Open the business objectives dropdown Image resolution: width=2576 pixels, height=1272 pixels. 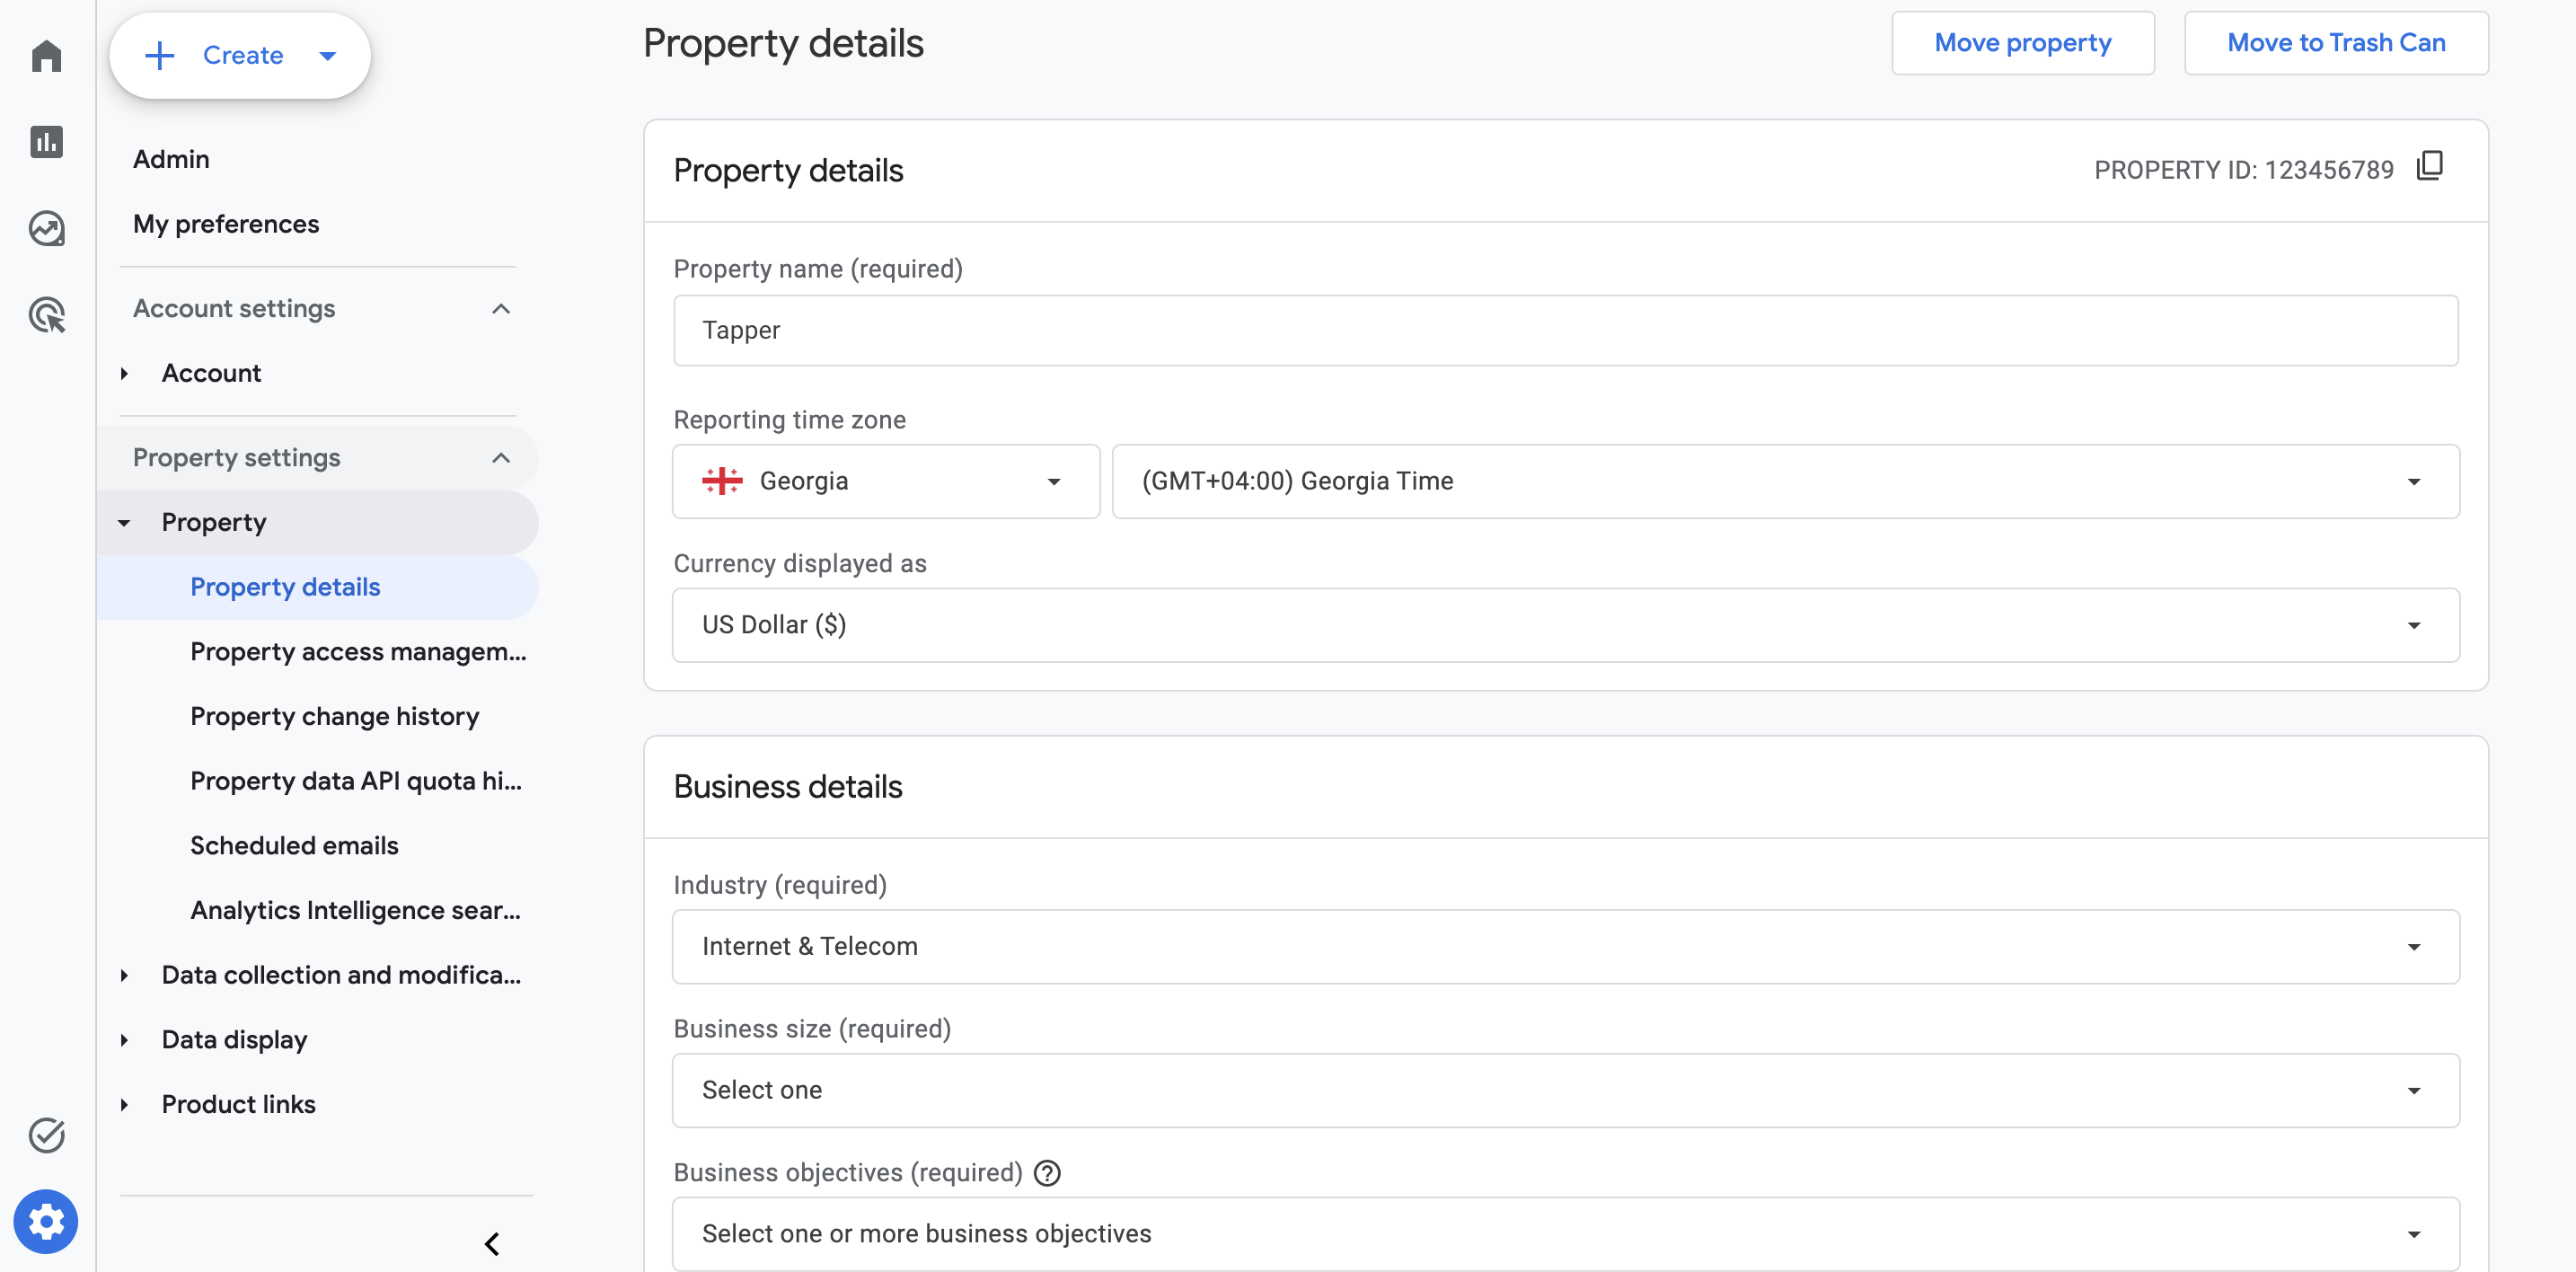tap(1566, 1233)
